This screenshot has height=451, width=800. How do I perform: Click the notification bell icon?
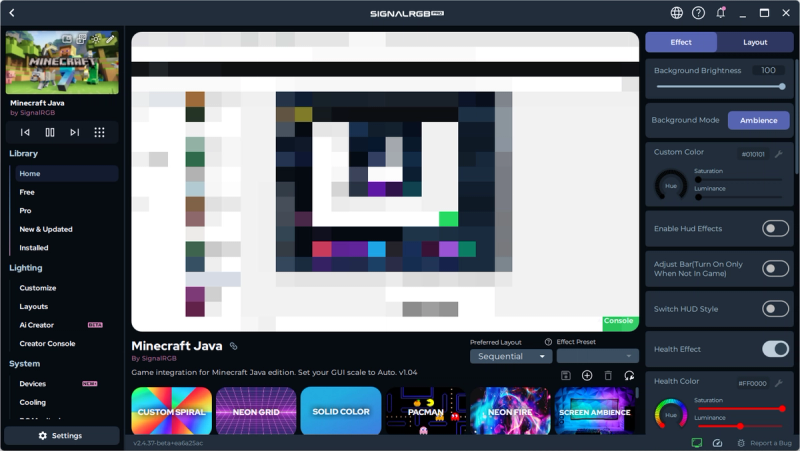[x=721, y=13]
